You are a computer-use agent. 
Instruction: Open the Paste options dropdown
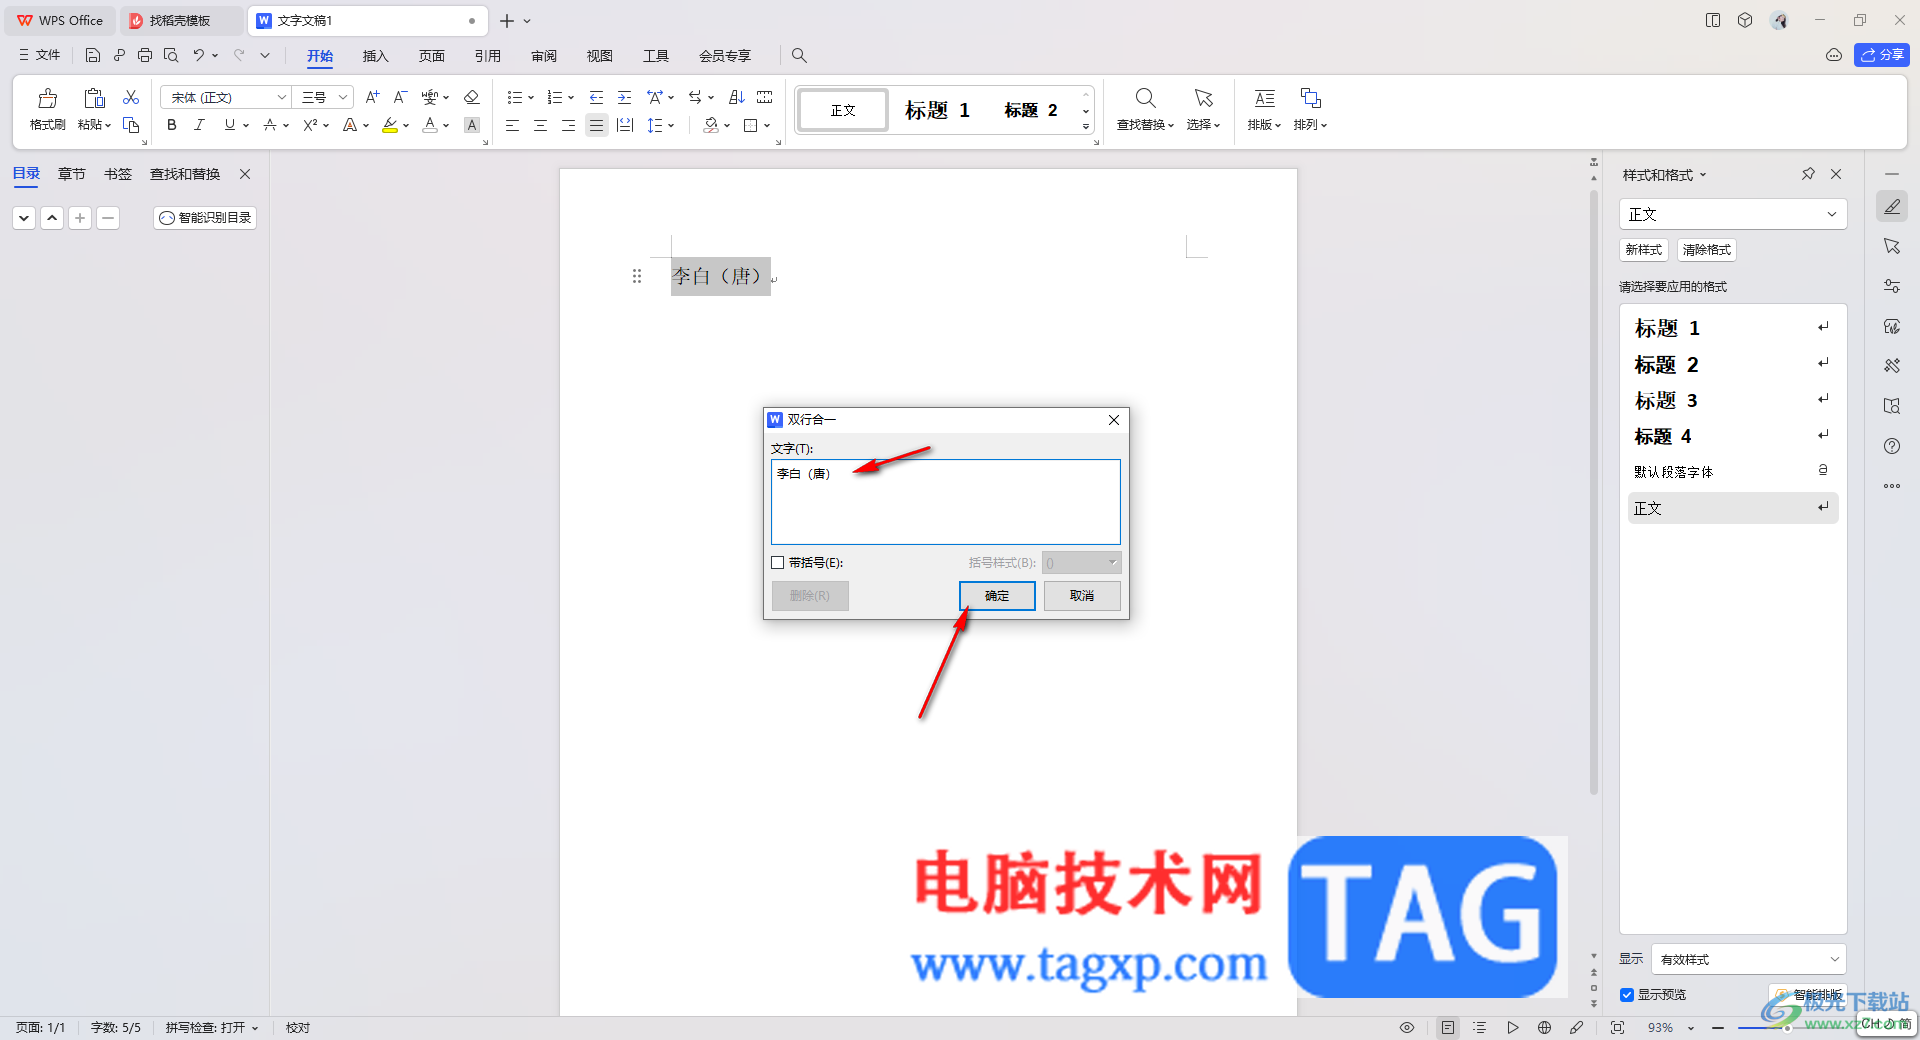(x=95, y=125)
